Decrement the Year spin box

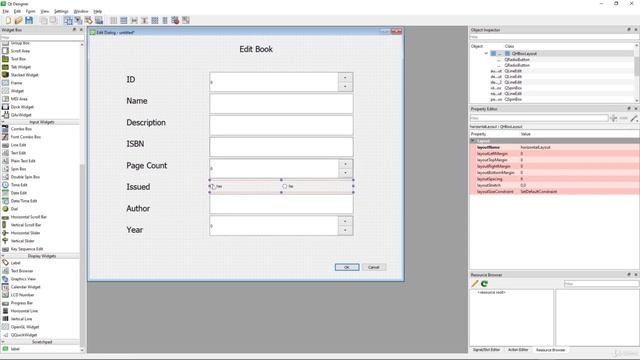click(x=345, y=231)
